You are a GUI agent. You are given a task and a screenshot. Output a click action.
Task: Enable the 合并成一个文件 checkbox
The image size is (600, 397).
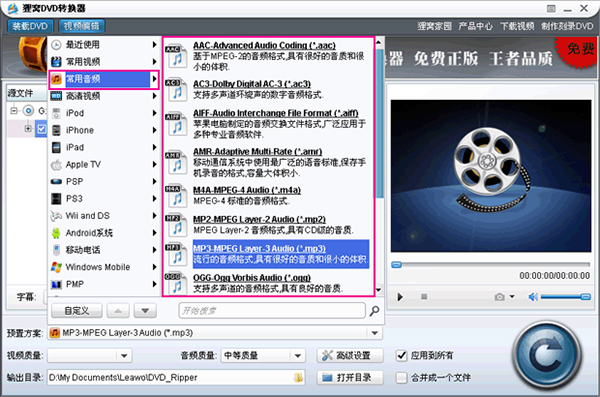(x=401, y=378)
